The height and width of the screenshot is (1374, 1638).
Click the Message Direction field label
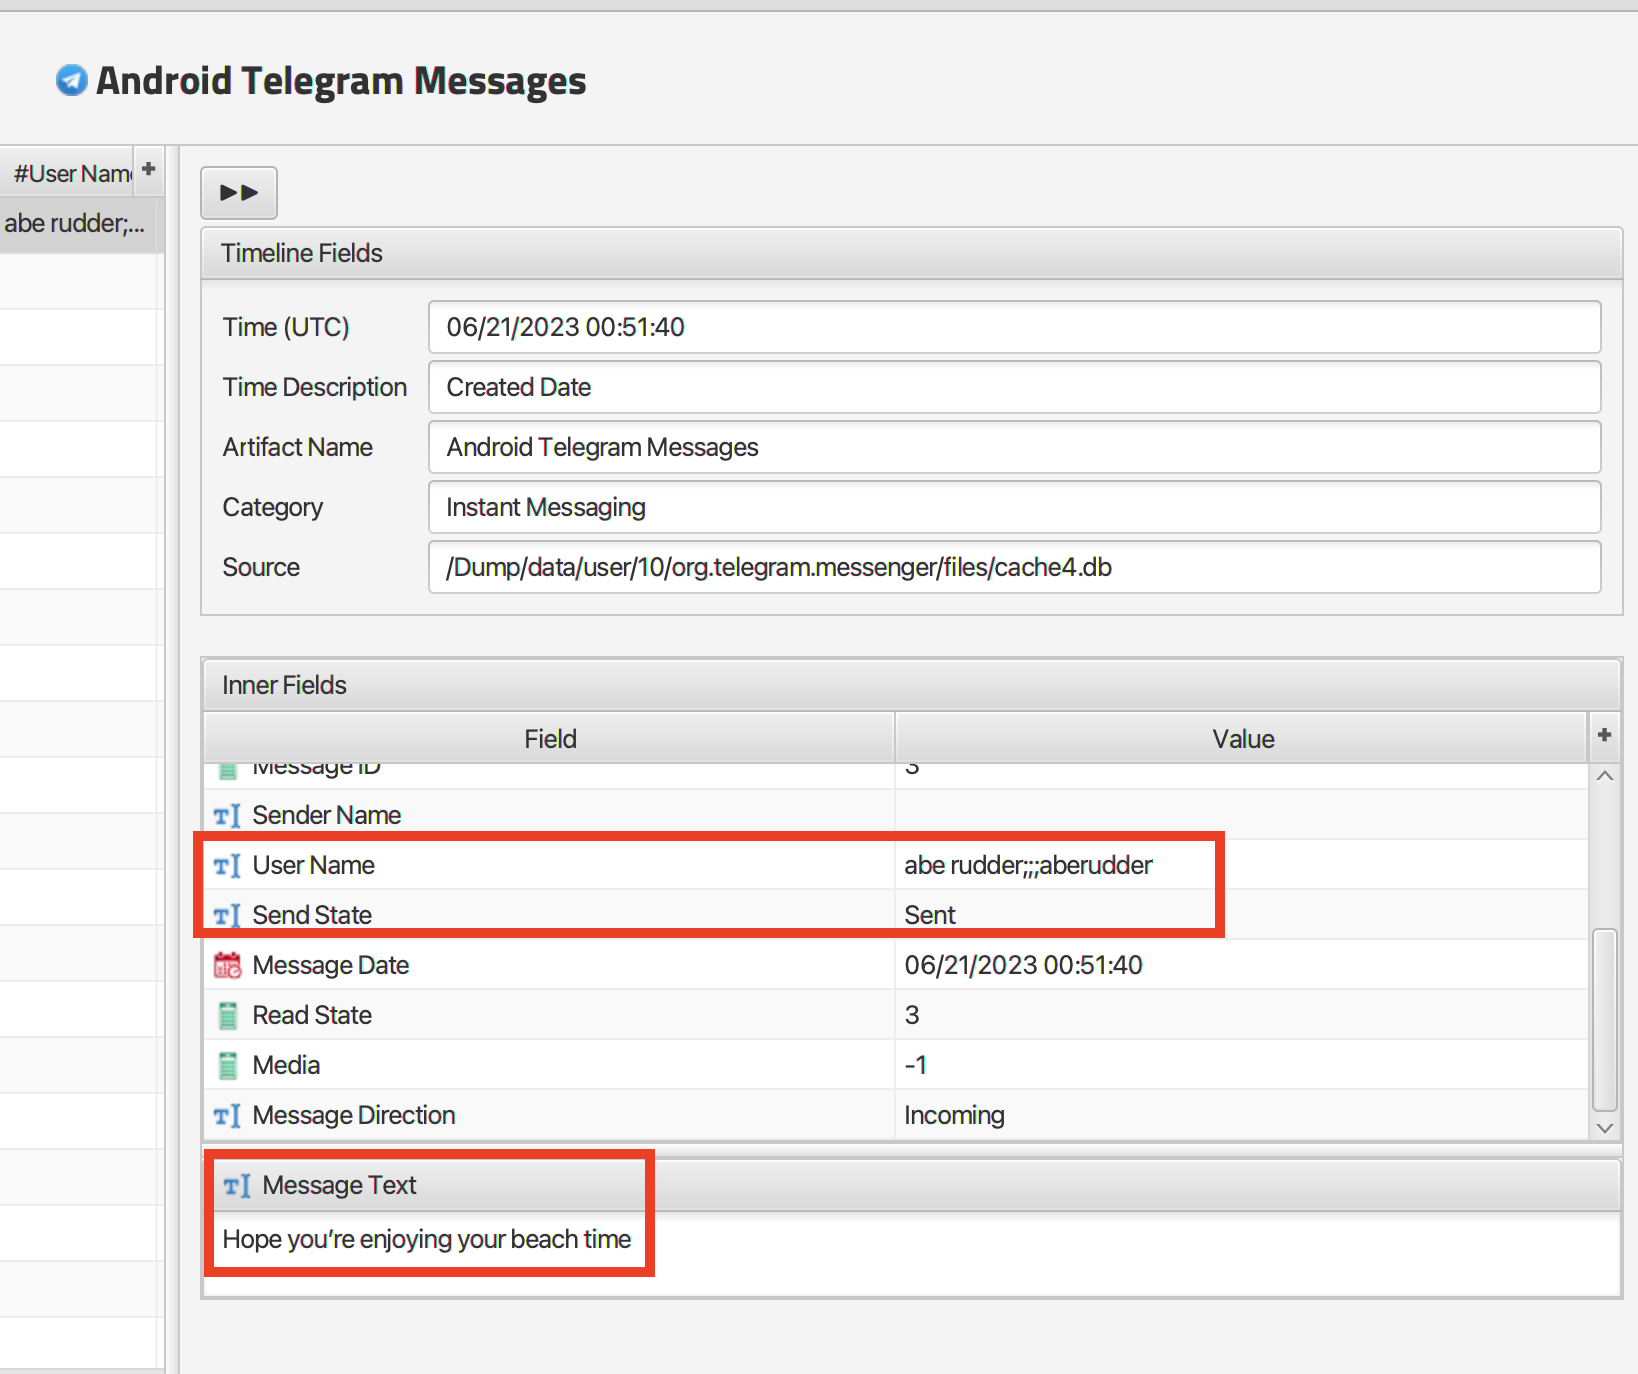pos(354,1115)
